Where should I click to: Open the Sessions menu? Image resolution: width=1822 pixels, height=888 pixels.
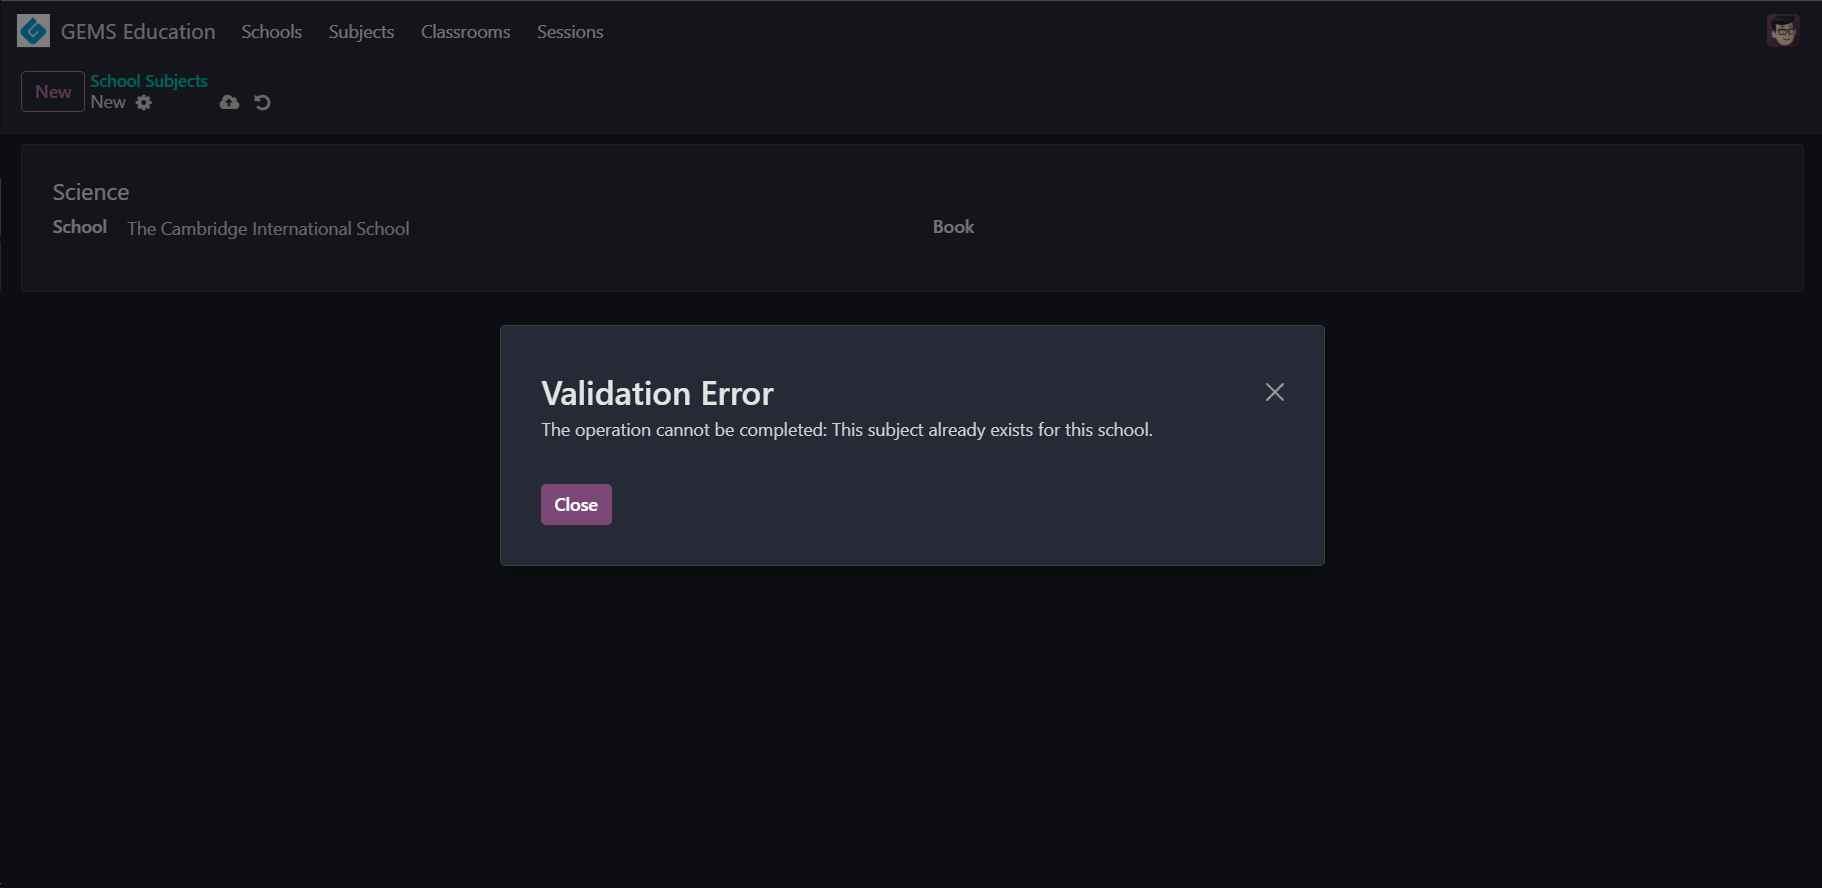click(570, 32)
